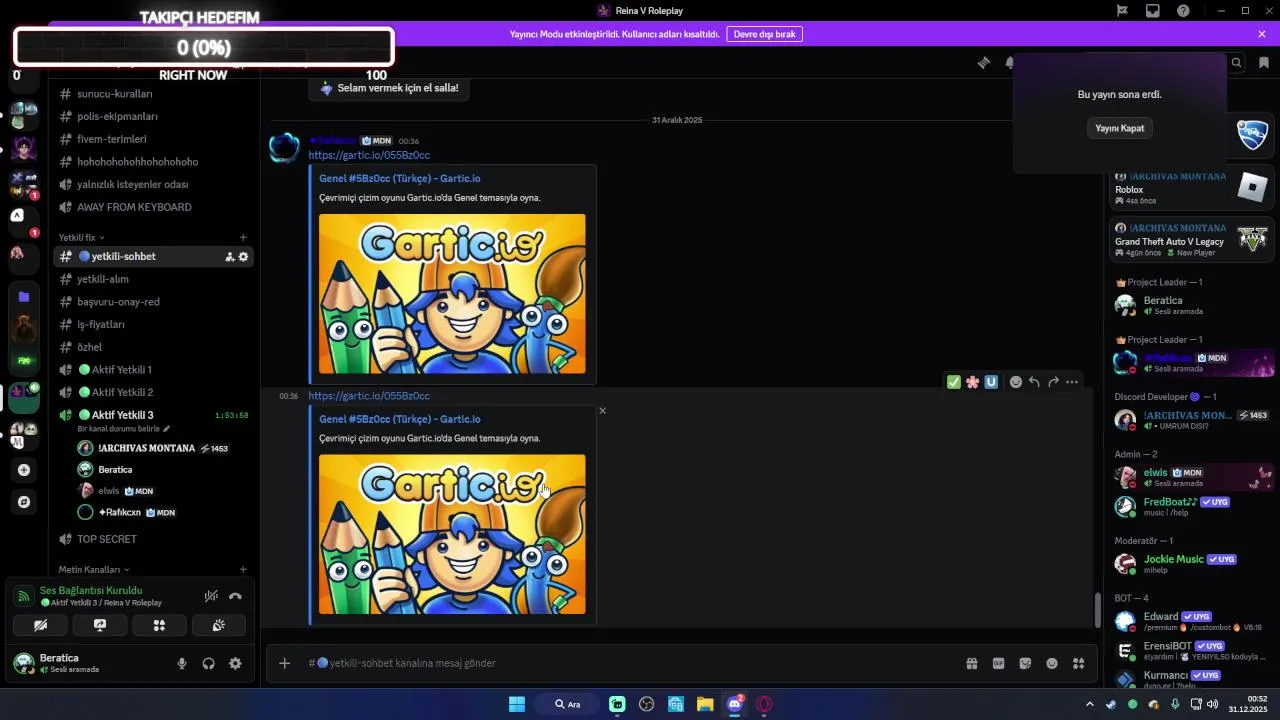Open the threads icon in header
Image resolution: width=1280 pixels, height=720 pixels.
tap(984, 62)
